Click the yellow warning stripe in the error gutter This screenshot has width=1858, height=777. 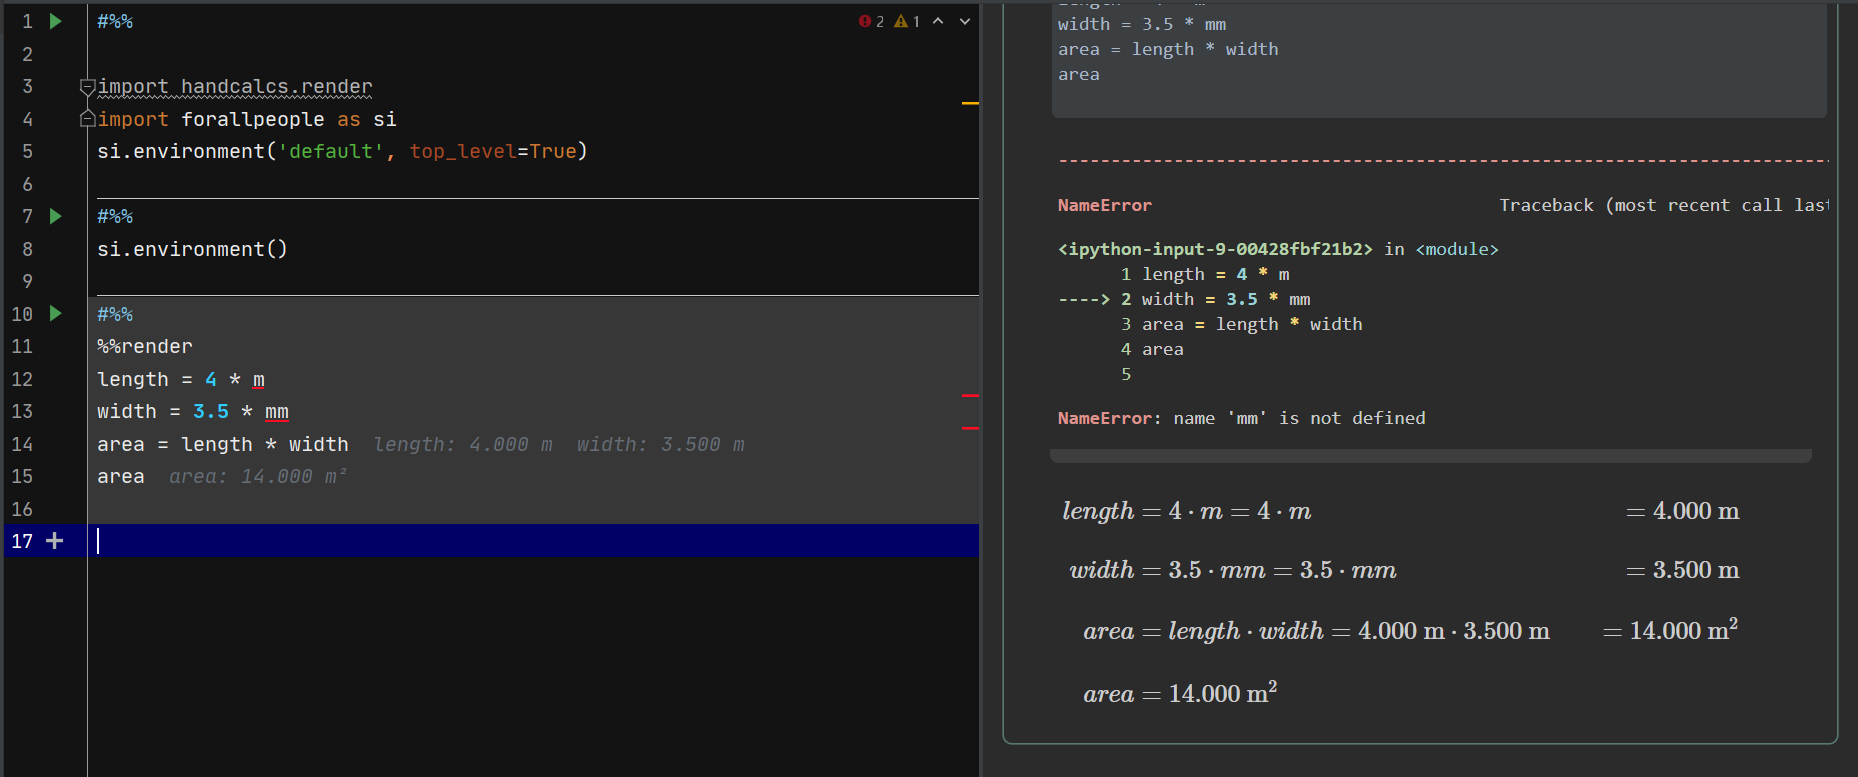[x=970, y=103]
